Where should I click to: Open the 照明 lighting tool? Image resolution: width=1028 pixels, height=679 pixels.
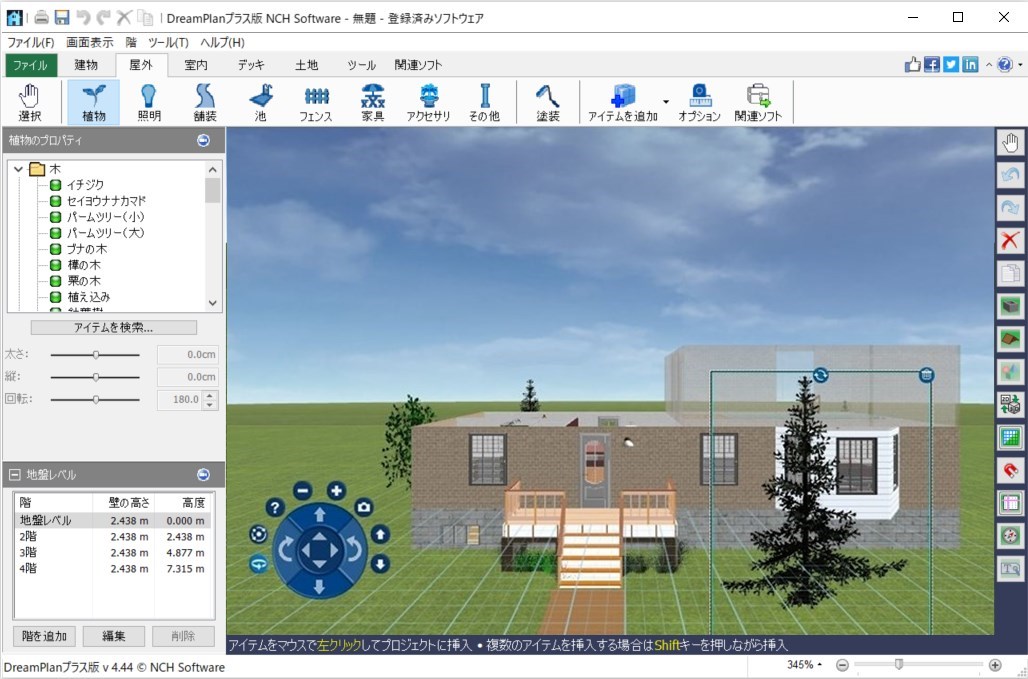point(149,102)
